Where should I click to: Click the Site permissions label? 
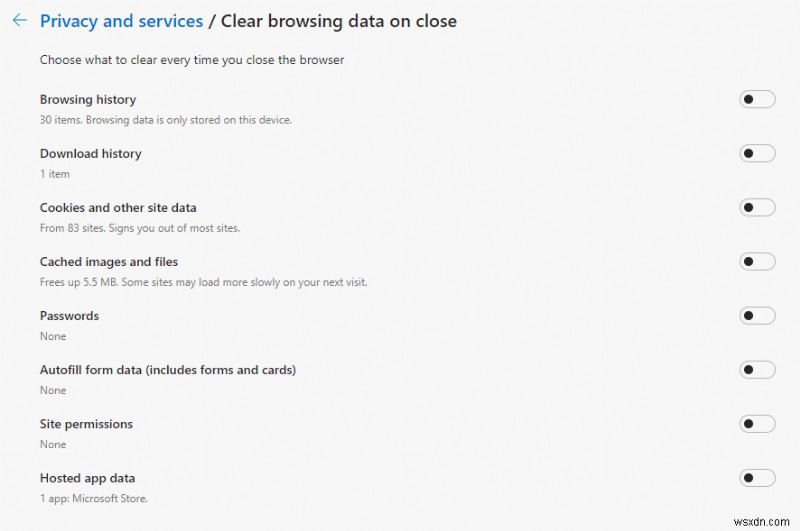click(x=86, y=424)
